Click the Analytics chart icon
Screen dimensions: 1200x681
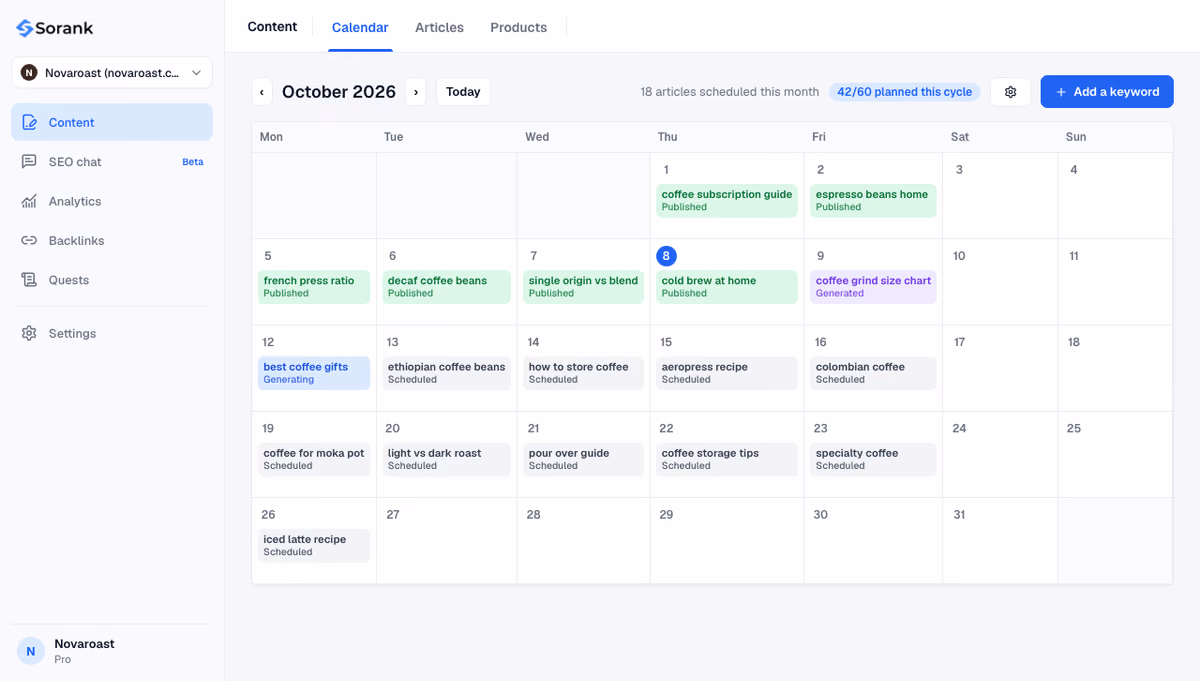tap(29, 201)
